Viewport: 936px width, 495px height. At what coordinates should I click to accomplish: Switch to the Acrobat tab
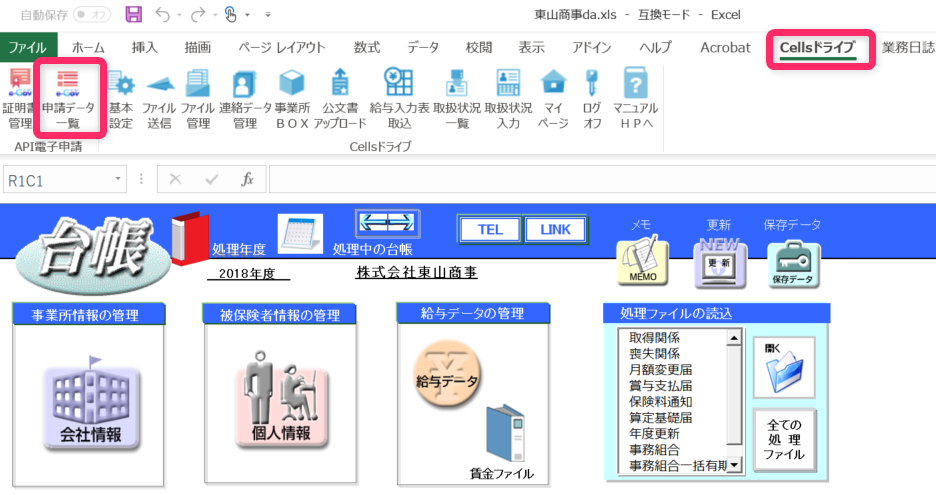pyautogui.click(x=725, y=48)
